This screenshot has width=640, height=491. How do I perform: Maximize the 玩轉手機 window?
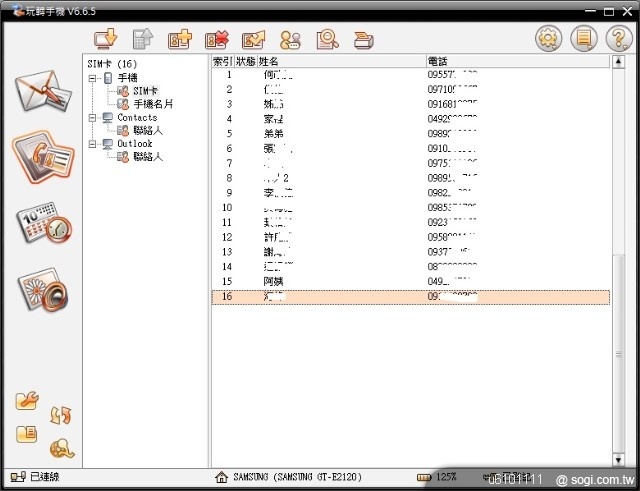point(609,11)
